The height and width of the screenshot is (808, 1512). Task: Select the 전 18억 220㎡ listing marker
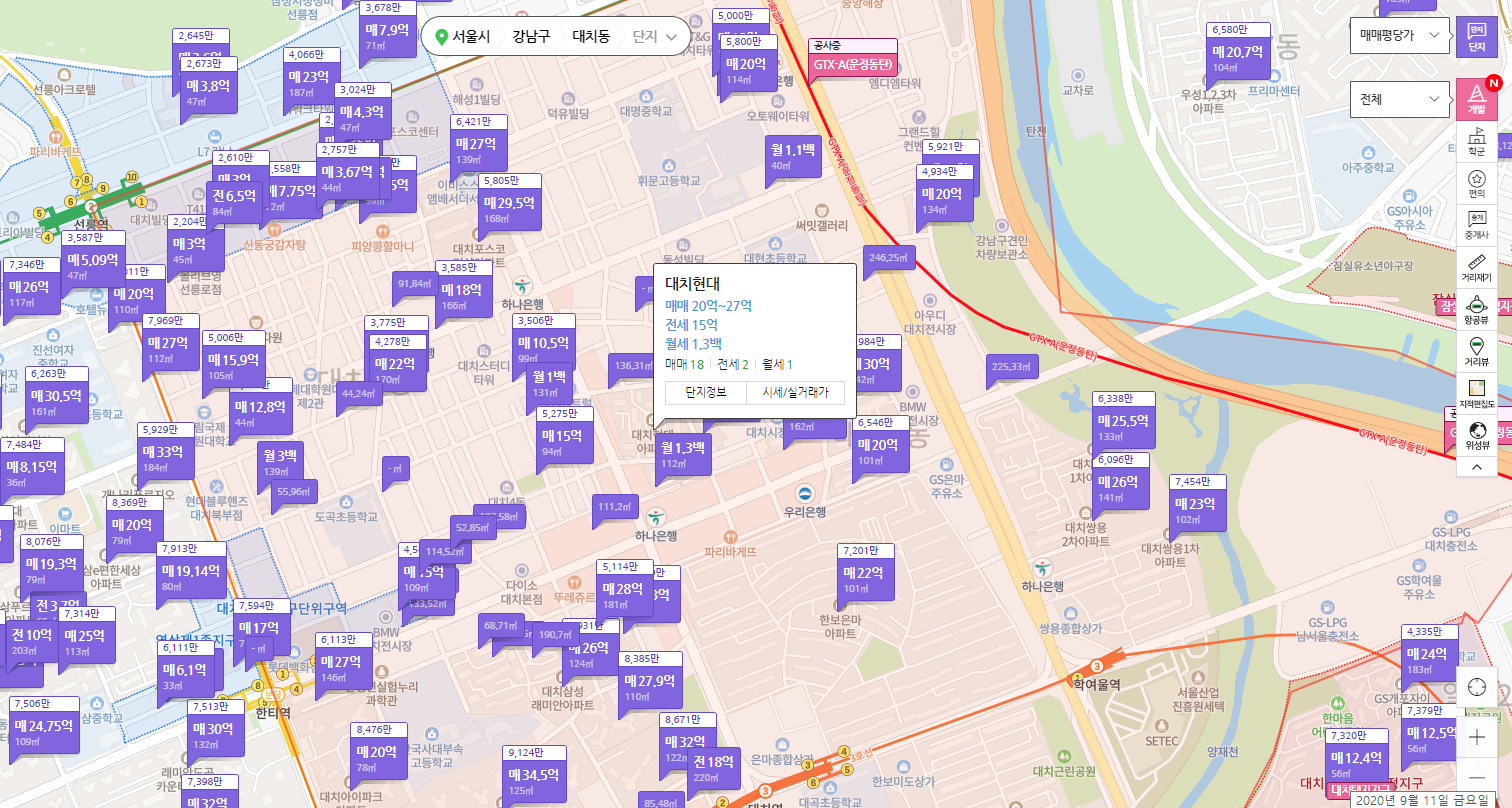(715, 768)
